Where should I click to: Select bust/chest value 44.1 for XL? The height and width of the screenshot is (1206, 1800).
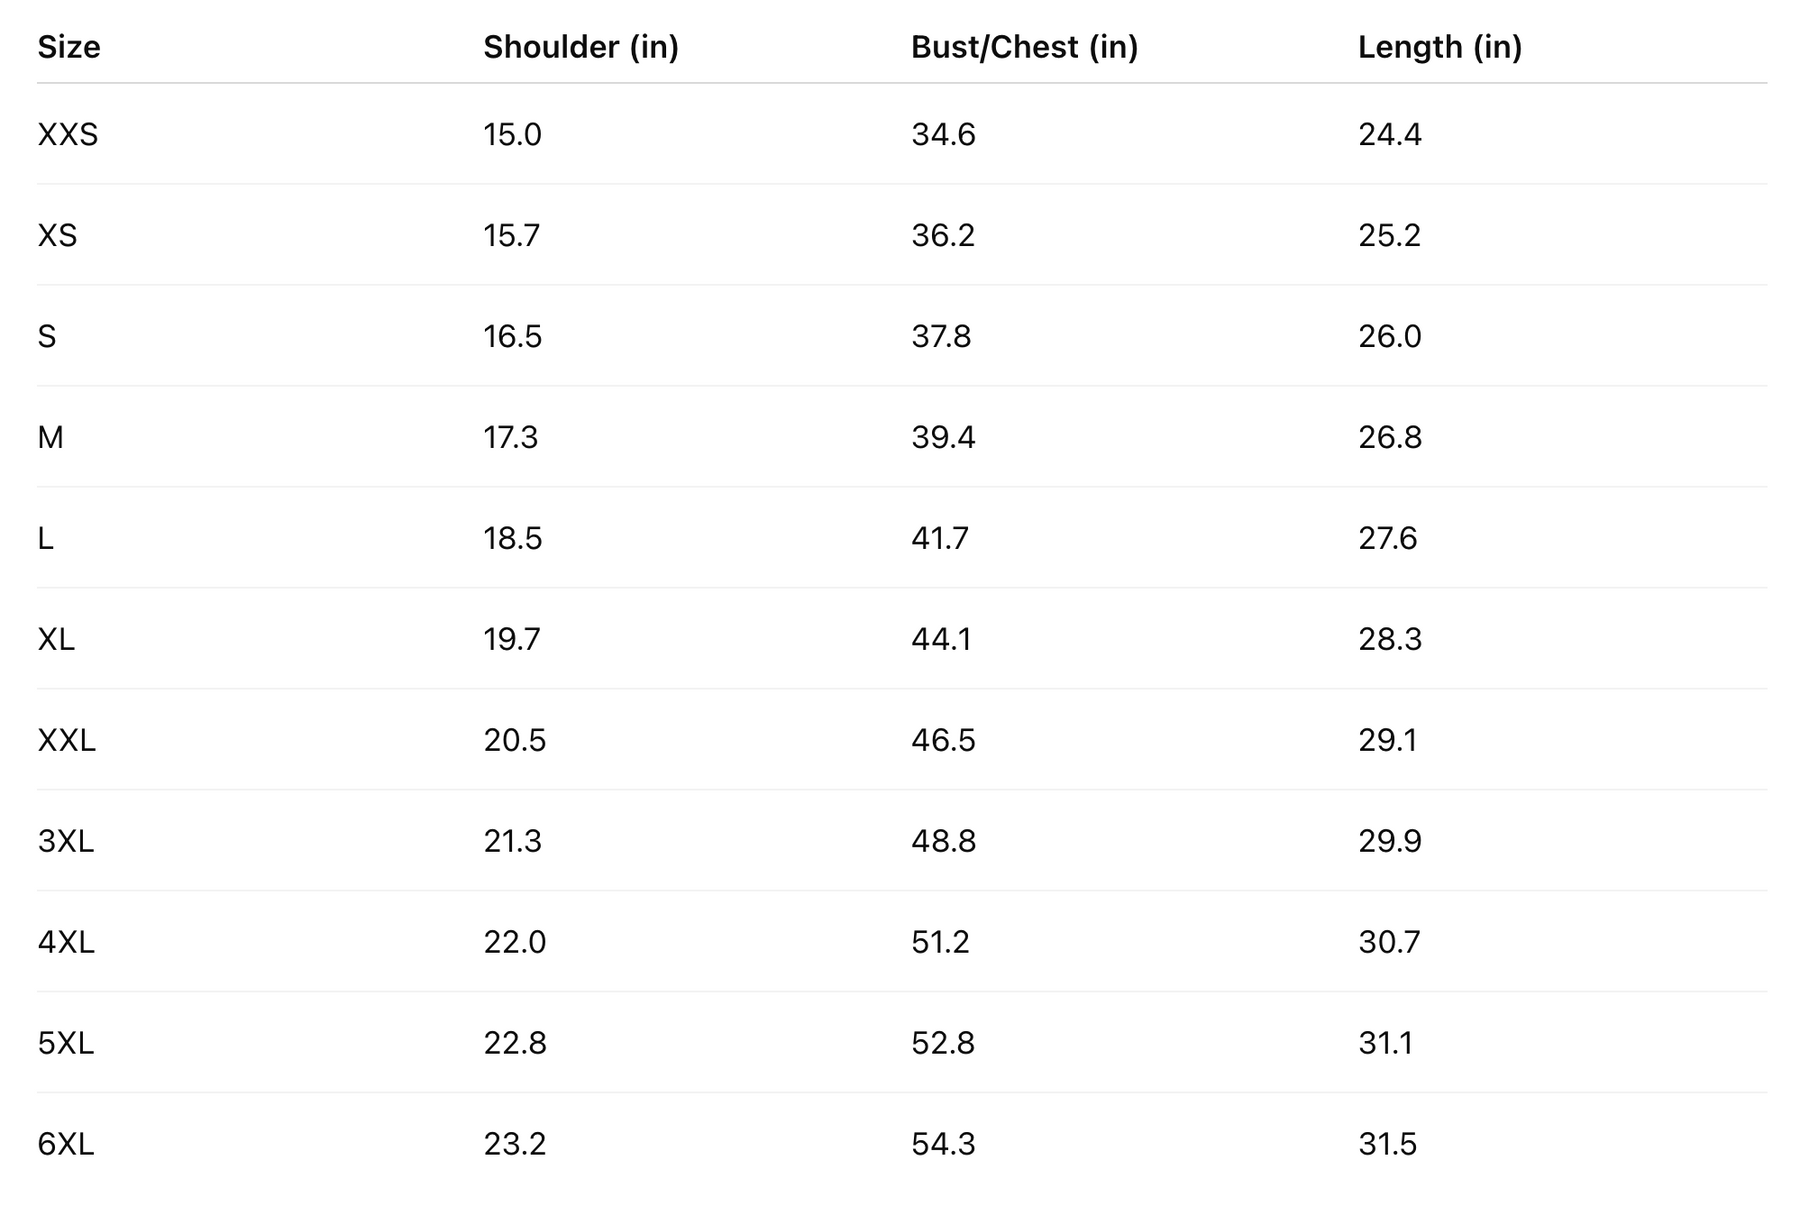(x=941, y=639)
